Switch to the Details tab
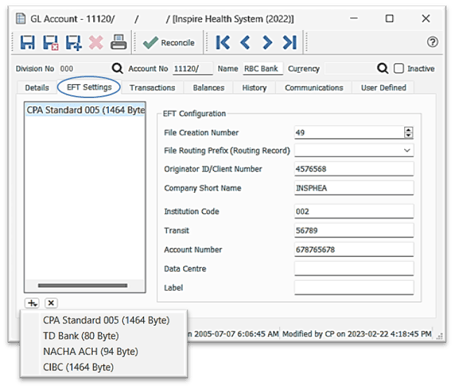The image size is (454, 388). pos(37,88)
